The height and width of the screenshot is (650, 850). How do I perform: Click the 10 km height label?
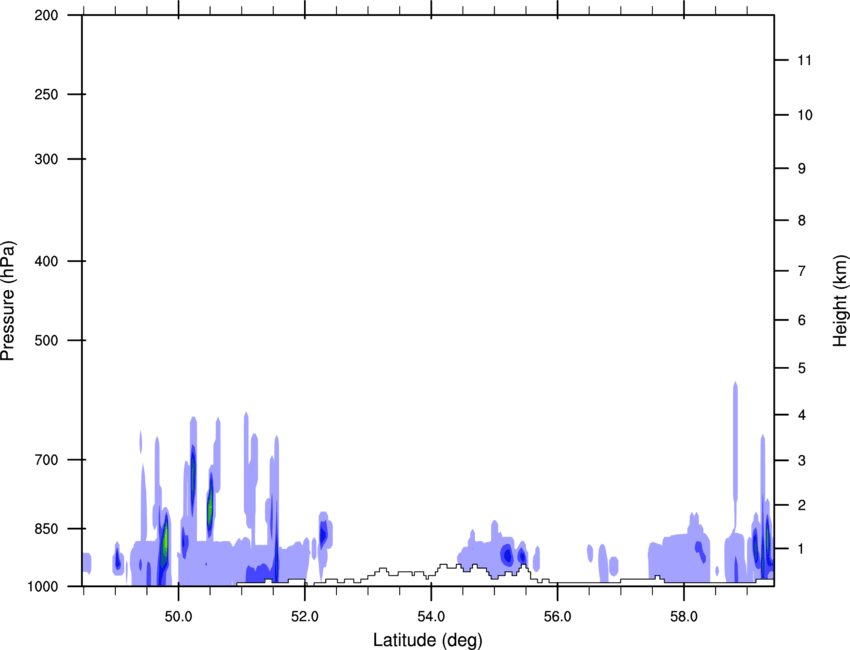[805, 115]
